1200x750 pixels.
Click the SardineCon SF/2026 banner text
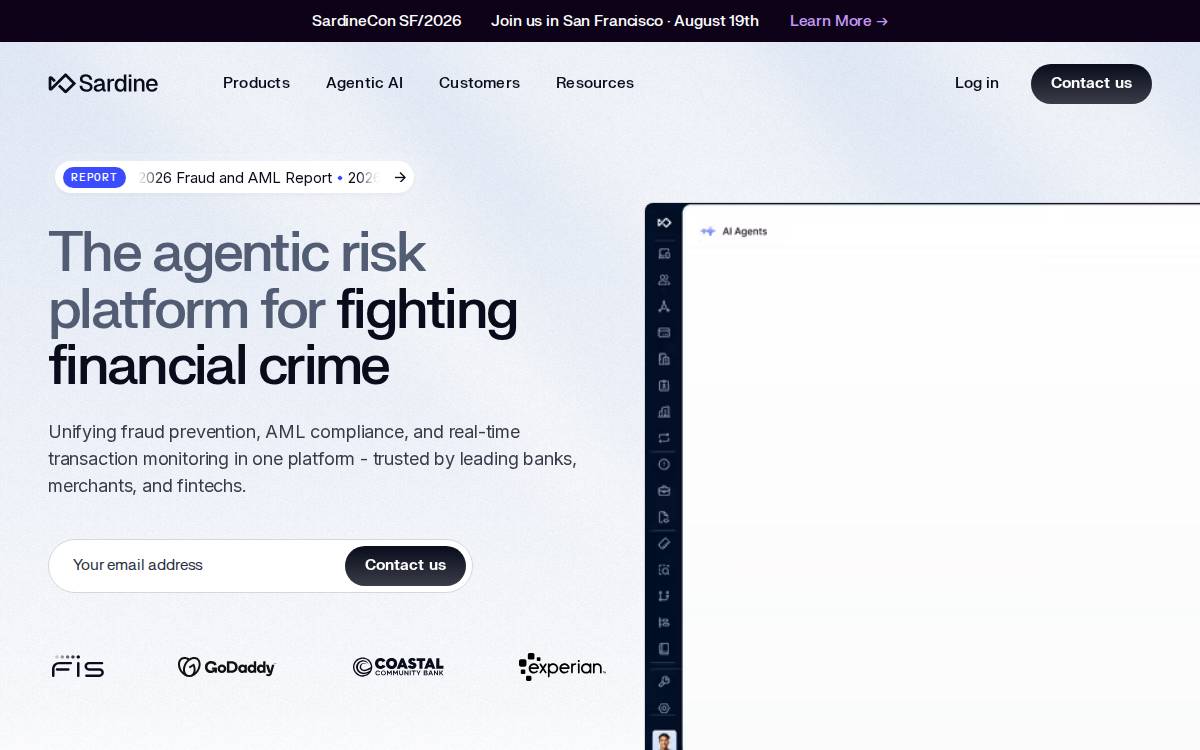coord(386,21)
